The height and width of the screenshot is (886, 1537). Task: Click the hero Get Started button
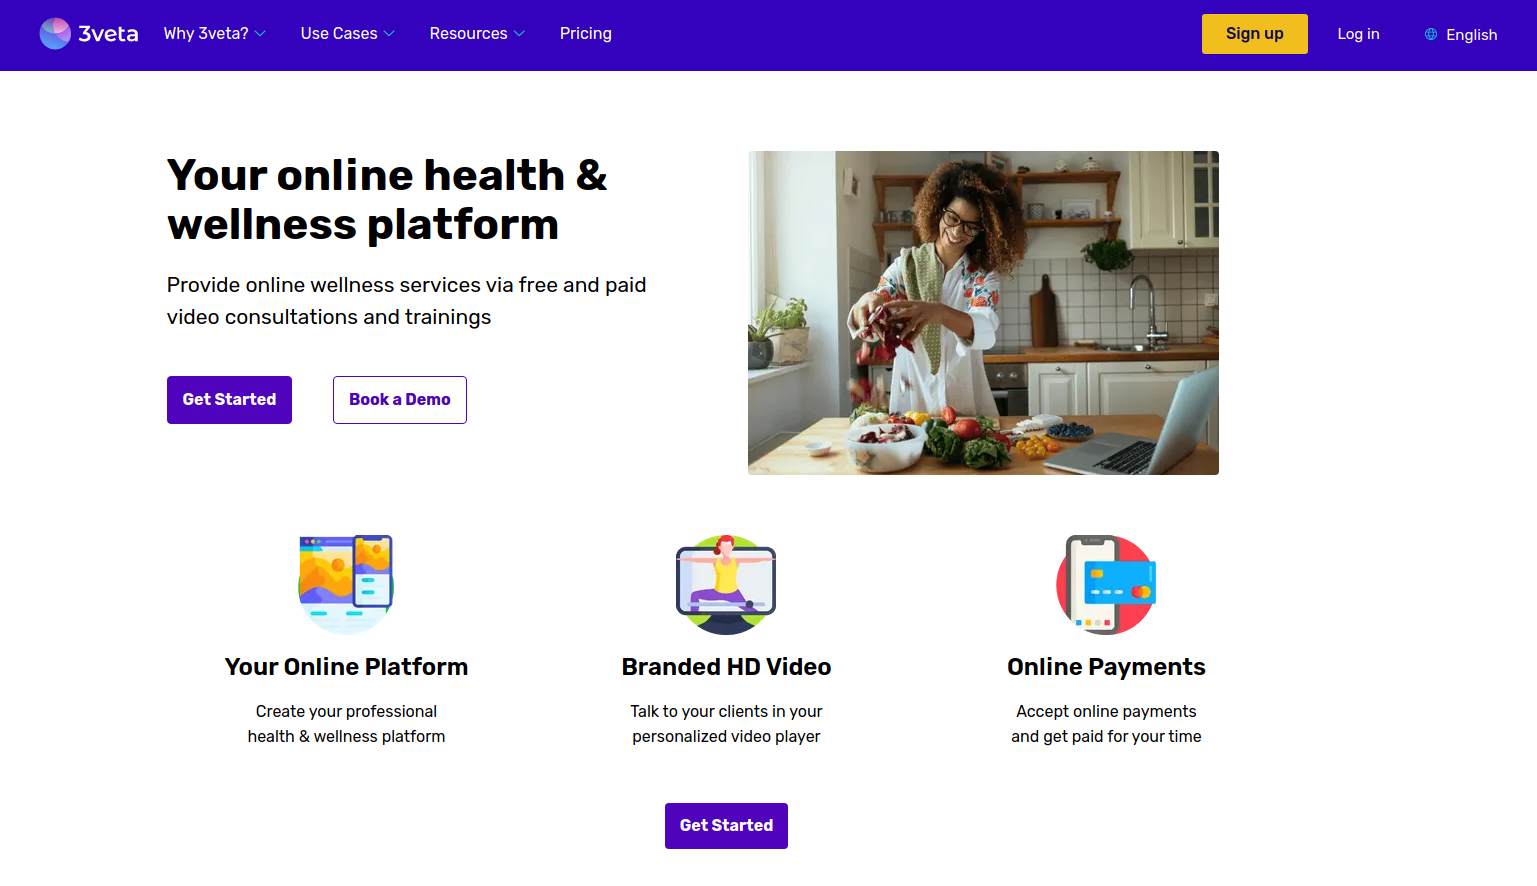(229, 400)
